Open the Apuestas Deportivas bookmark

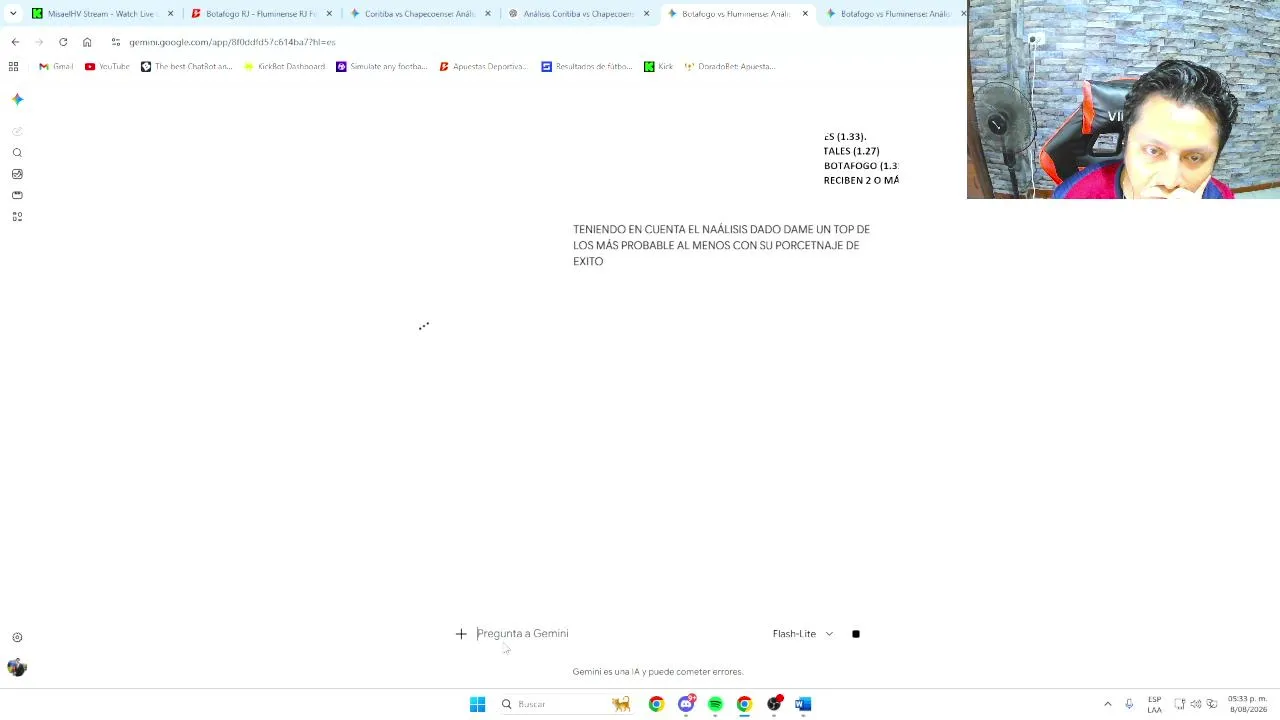point(484,66)
